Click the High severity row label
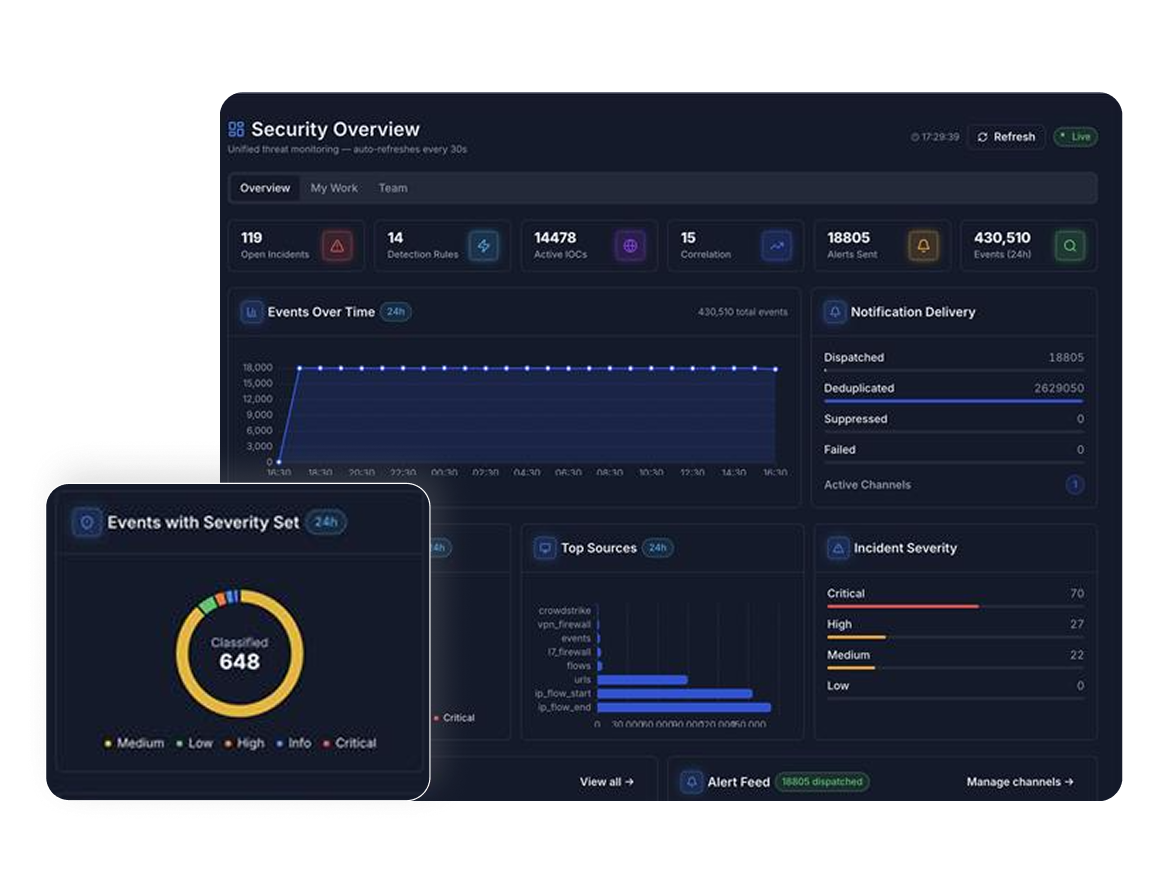The image size is (1167, 894). [840, 625]
